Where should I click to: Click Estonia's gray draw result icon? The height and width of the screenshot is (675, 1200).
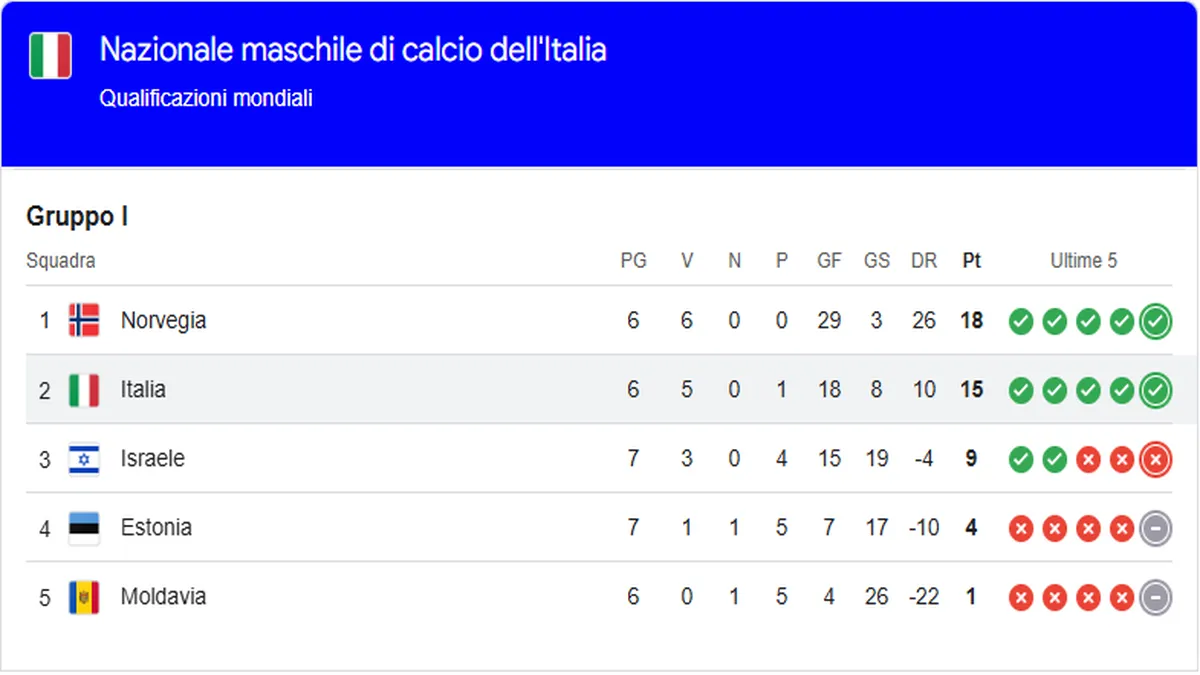coord(1155,528)
